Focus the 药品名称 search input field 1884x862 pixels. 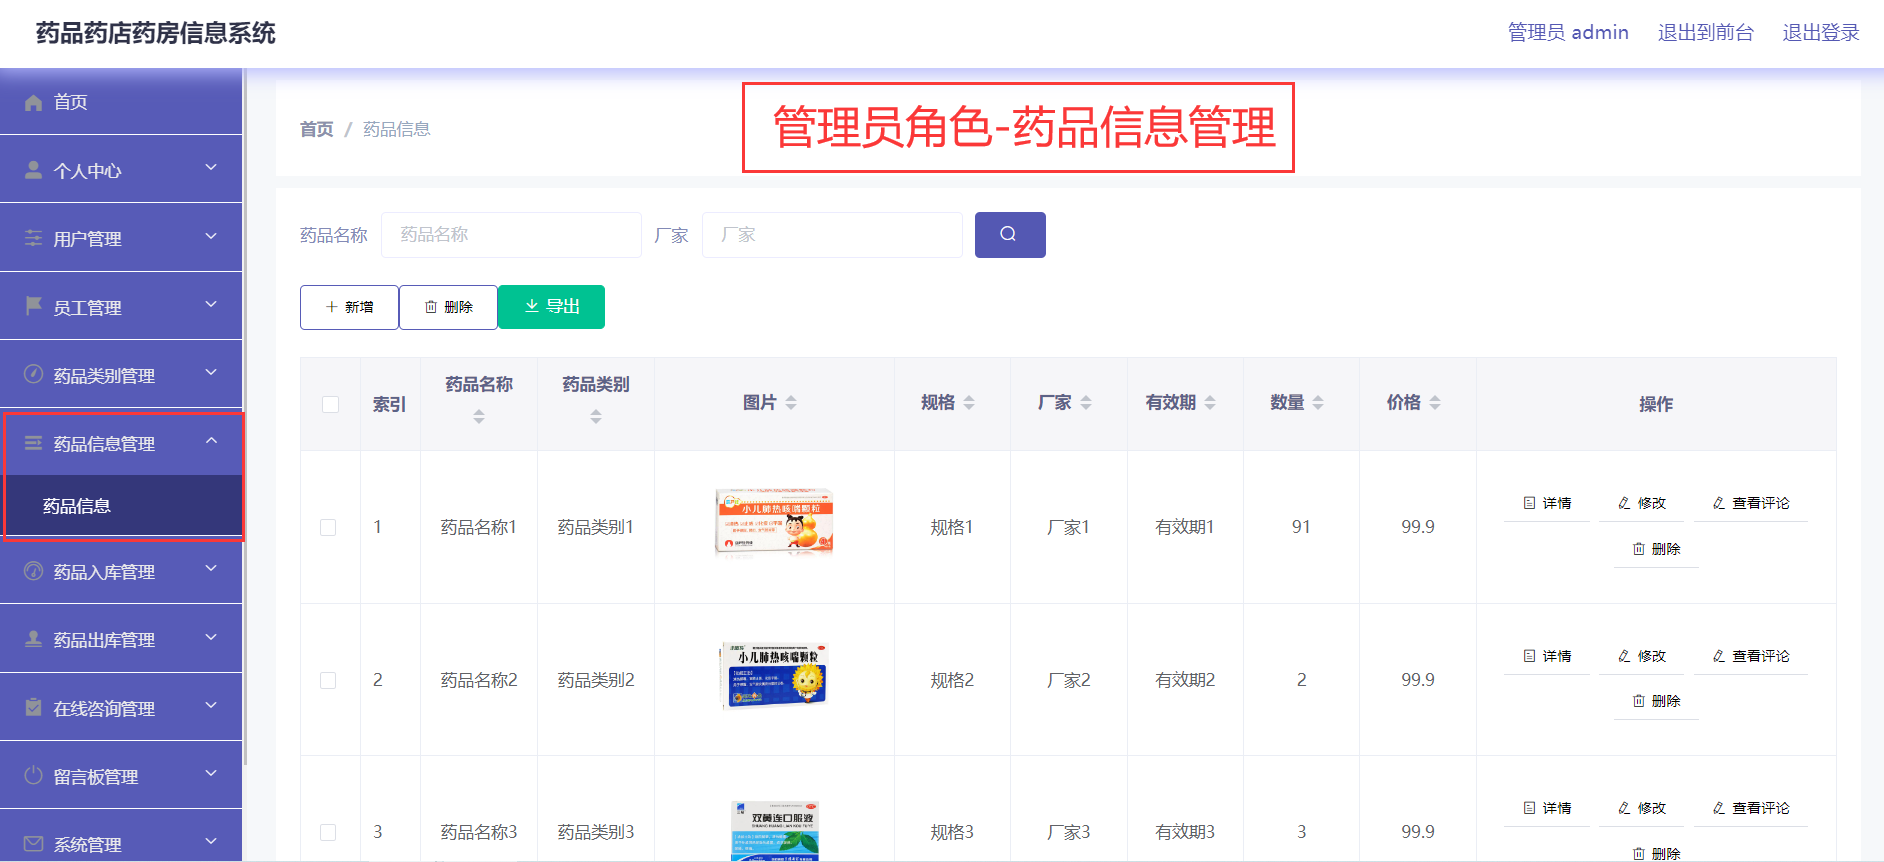[511, 235]
